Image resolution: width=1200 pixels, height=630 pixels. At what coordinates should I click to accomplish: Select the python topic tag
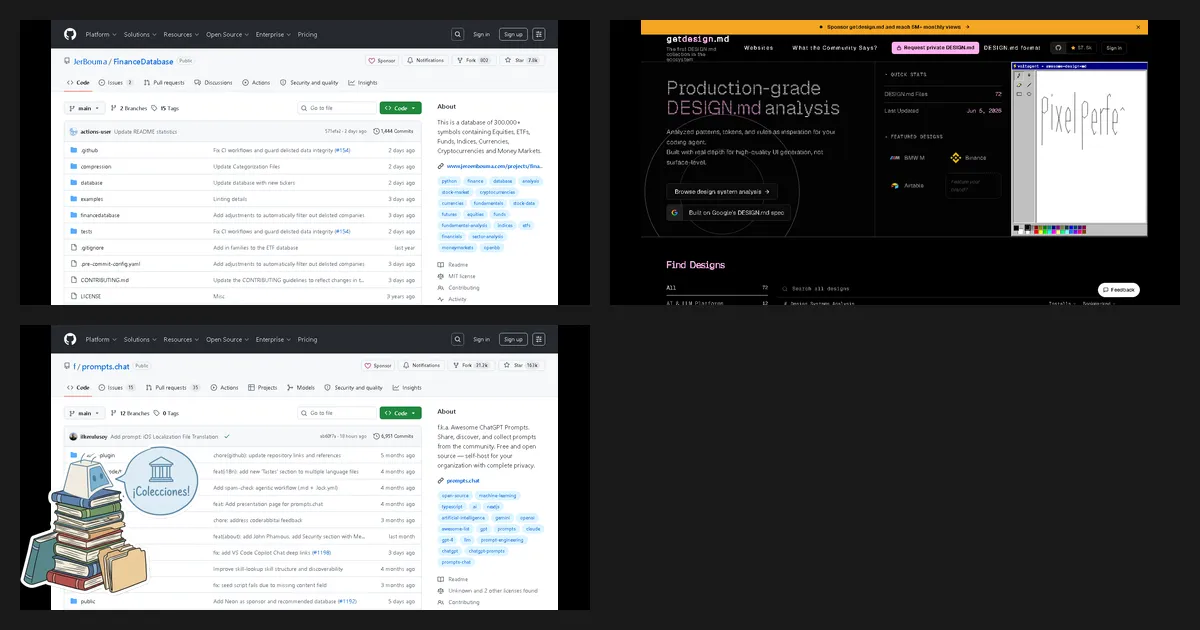point(449,181)
